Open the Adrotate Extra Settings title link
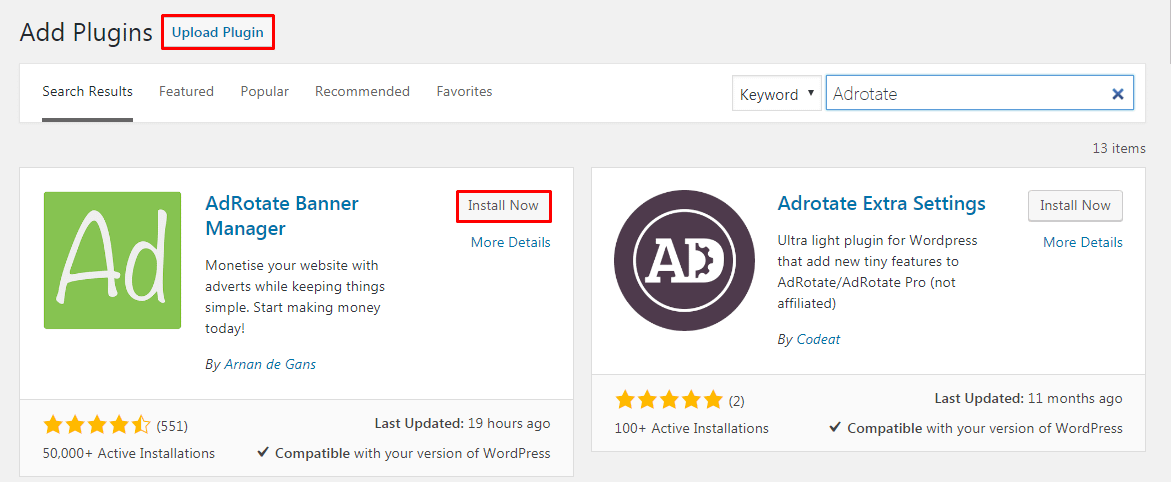Screen dimensions: 1171x482 pos(881,203)
